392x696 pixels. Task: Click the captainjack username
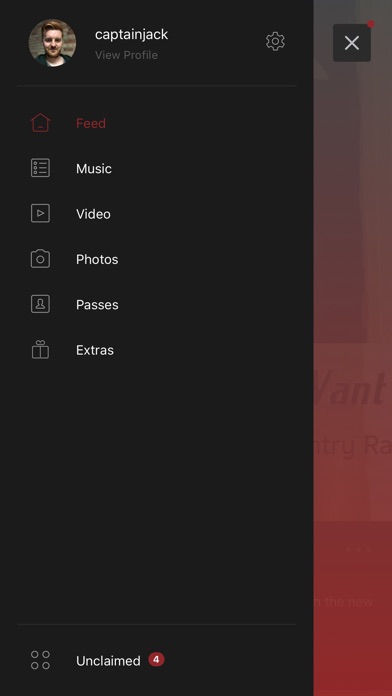pos(131,34)
